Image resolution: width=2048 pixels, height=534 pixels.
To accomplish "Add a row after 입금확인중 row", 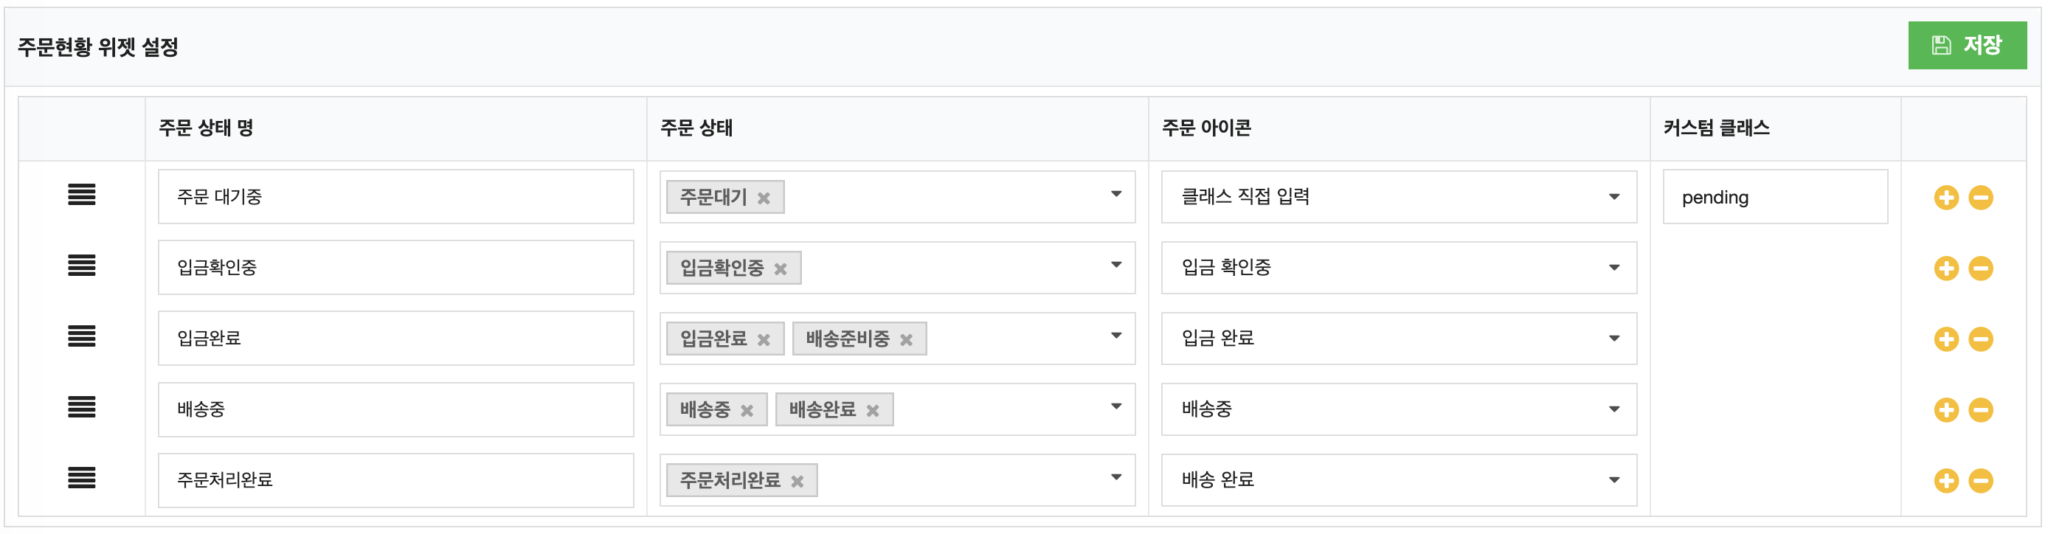I will point(1946,268).
